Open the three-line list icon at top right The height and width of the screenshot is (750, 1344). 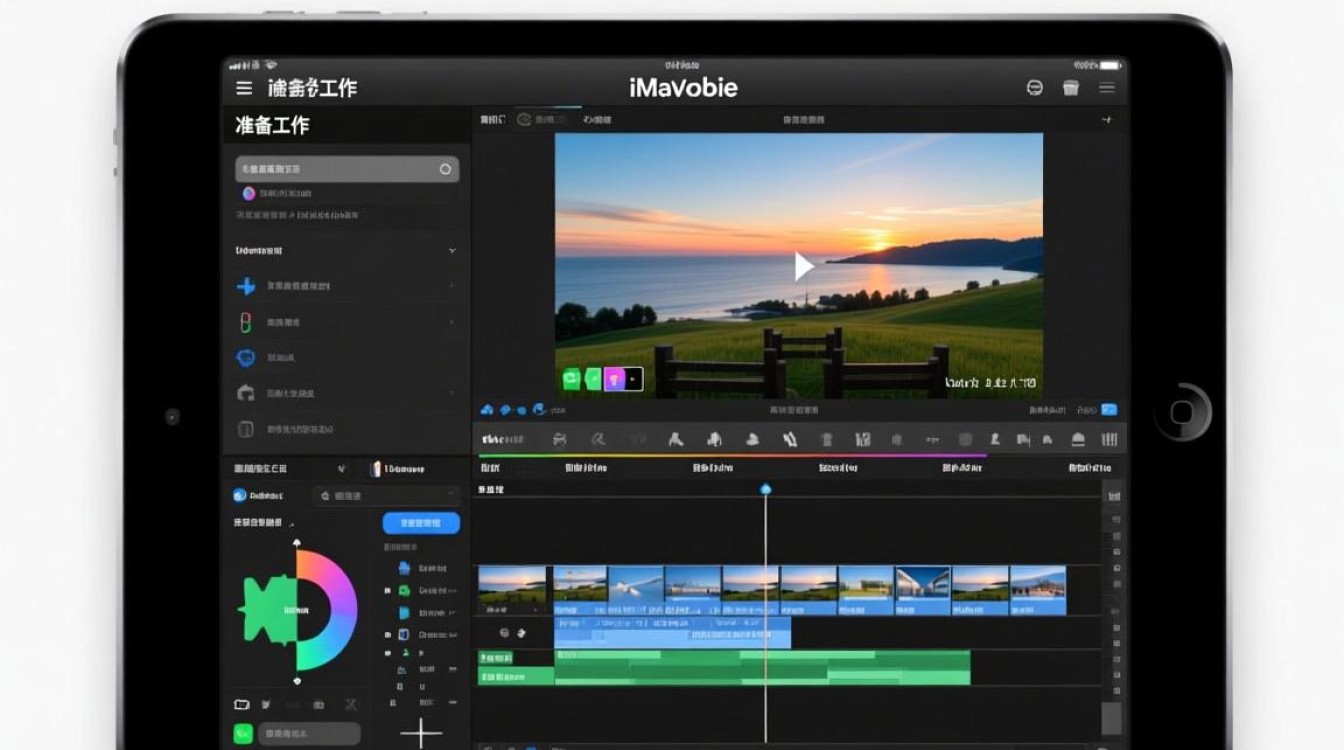click(x=1107, y=88)
